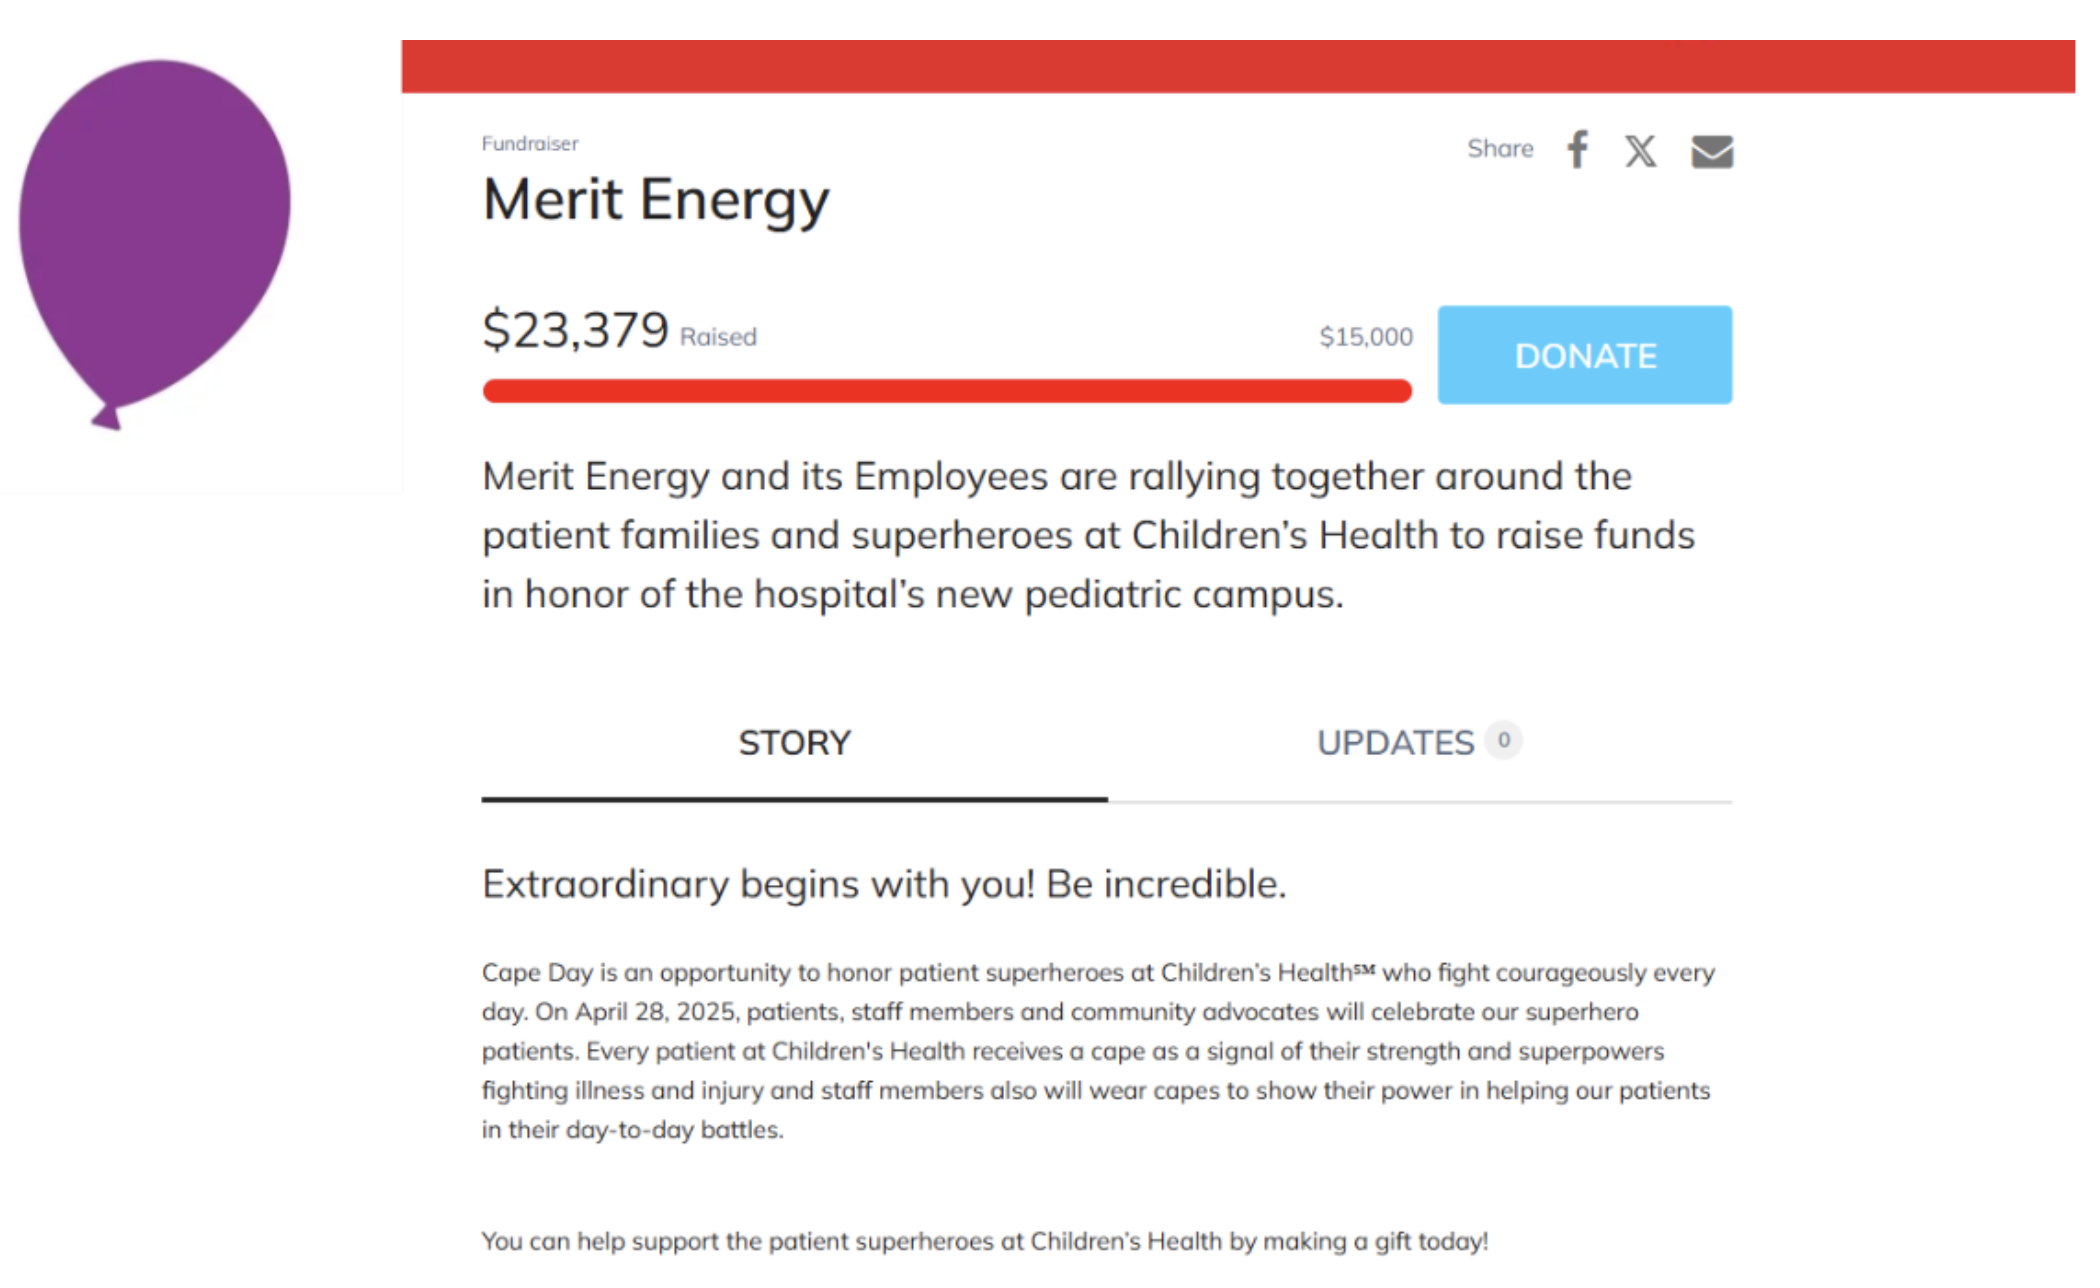Click the Extraordinary begins with you heading
Image resolution: width=2100 pixels, height=1288 pixels.
pyautogui.click(x=884, y=885)
